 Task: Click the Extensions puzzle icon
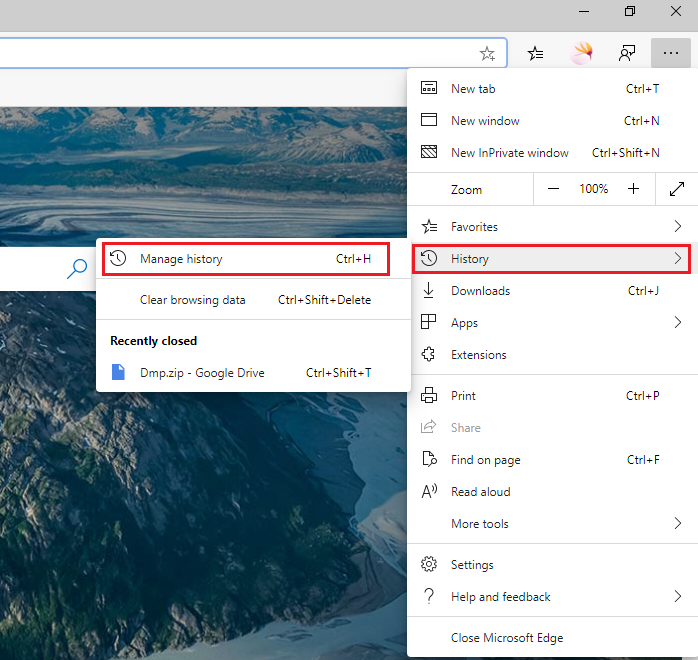[428, 354]
